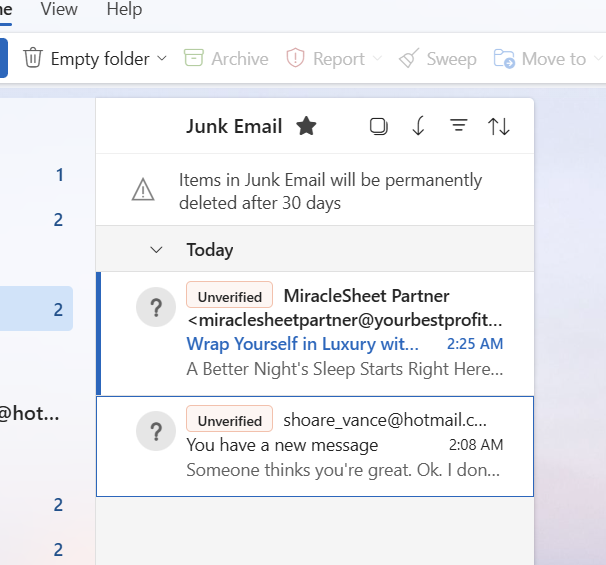Click the Move to folder icon
The width and height of the screenshot is (606, 565).
504,58
